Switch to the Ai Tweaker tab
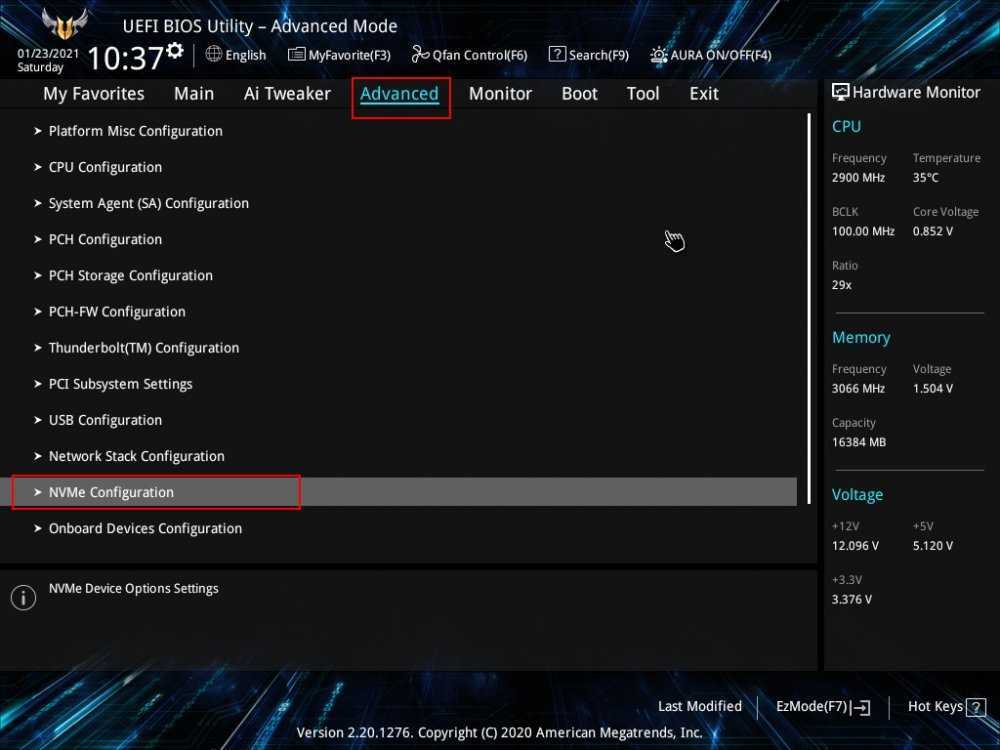Screen dimensions: 1000x750 click(287, 94)
